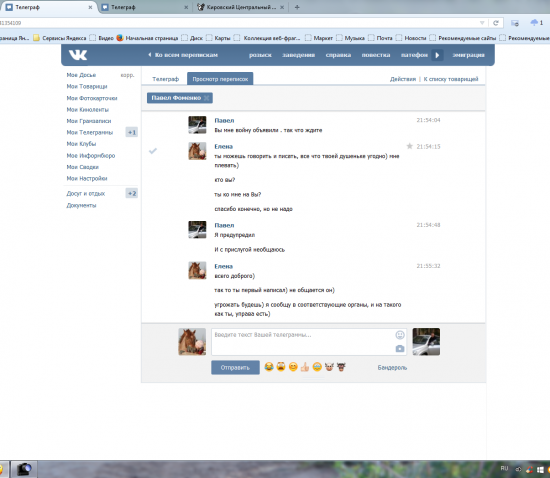Switch to Просмотр переписок tab
Screen dimensions: 550x478
[x=220, y=79]
